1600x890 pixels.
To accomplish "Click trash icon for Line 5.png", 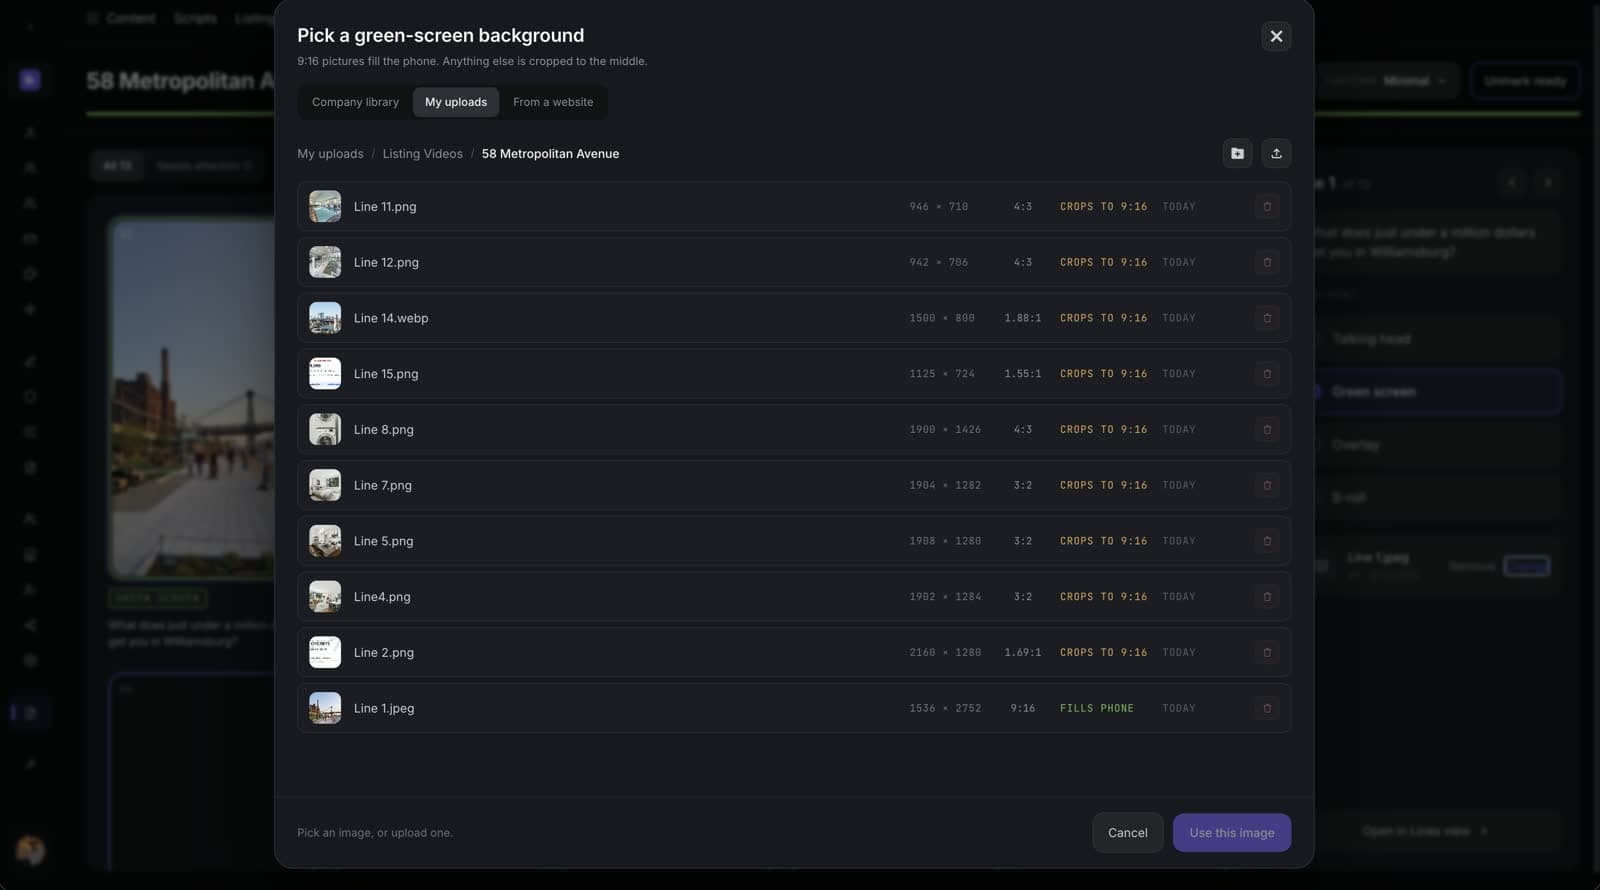I will [1267, 541].
